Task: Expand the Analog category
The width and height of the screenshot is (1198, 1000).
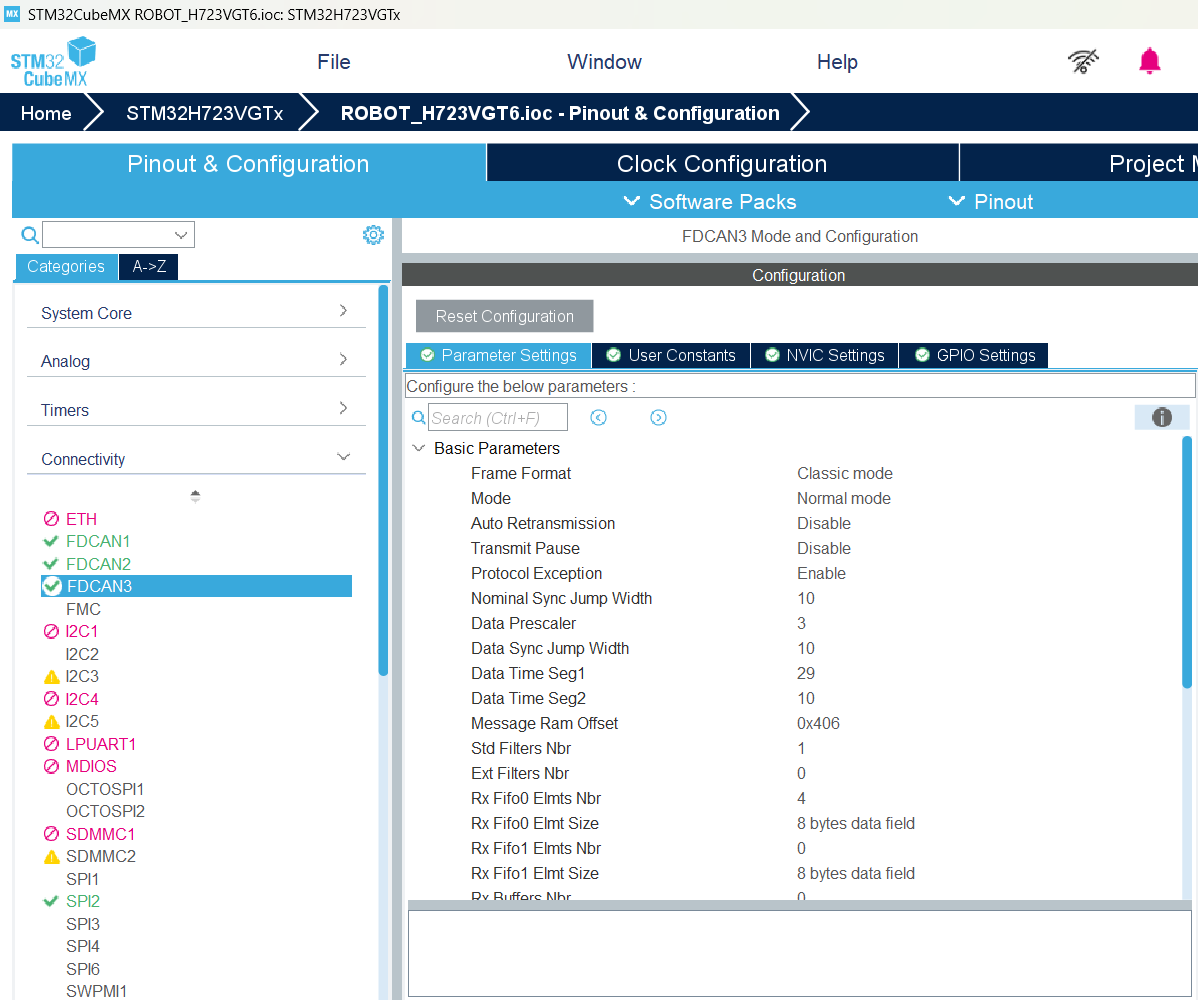Action: [196, 361]
